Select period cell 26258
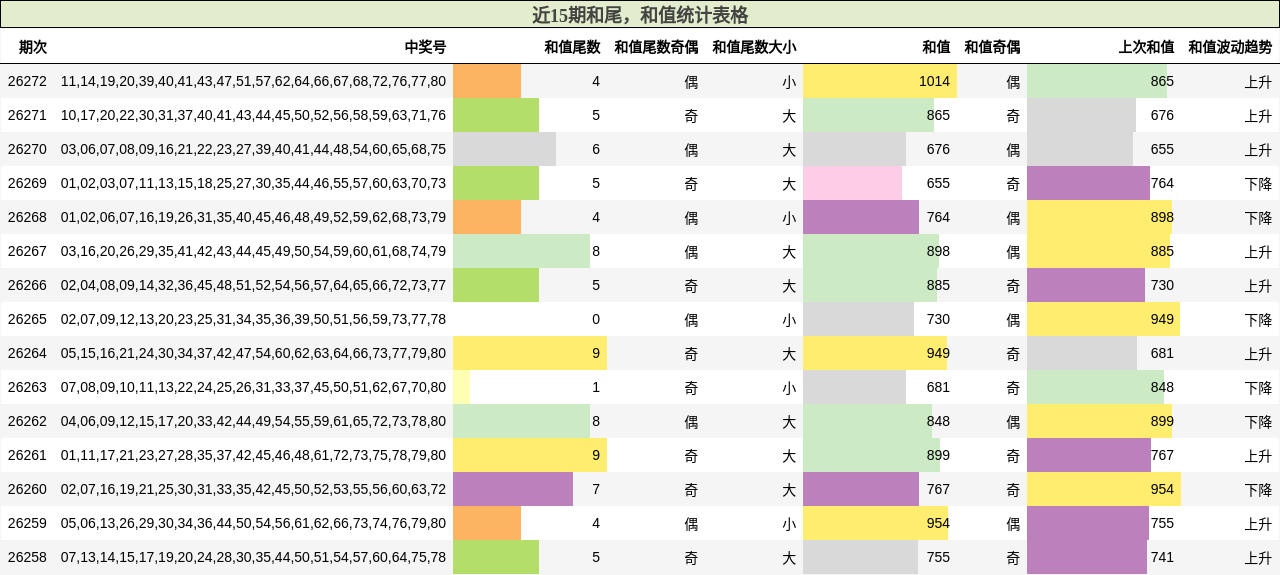Screen dimensions: 1280x575 [27, 557]
